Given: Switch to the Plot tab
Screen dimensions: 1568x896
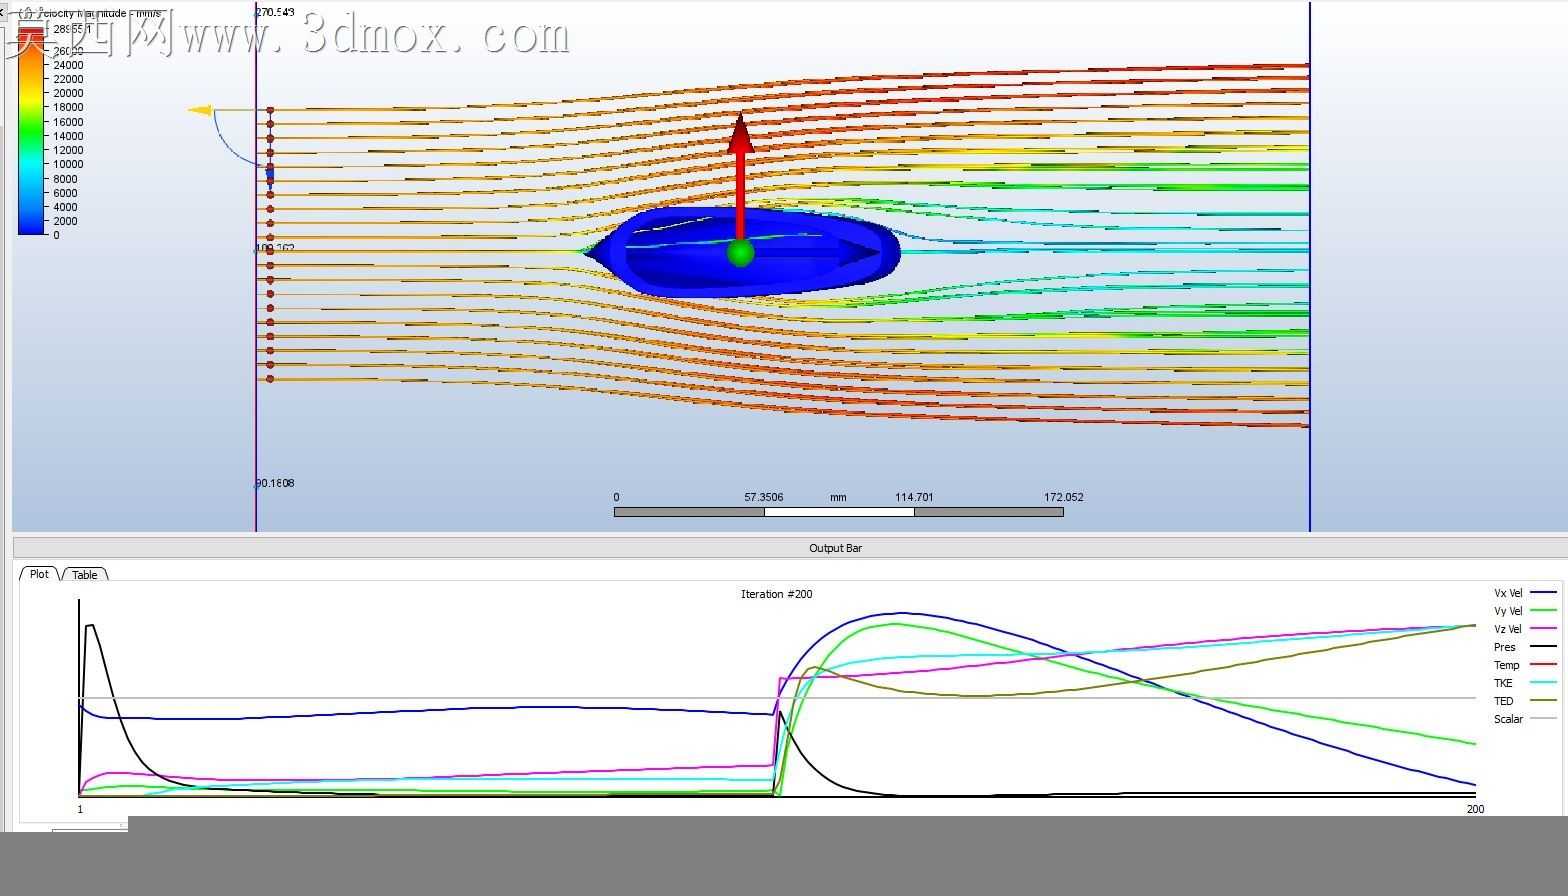Looking at the screenshot, I should tap(39, 574).
